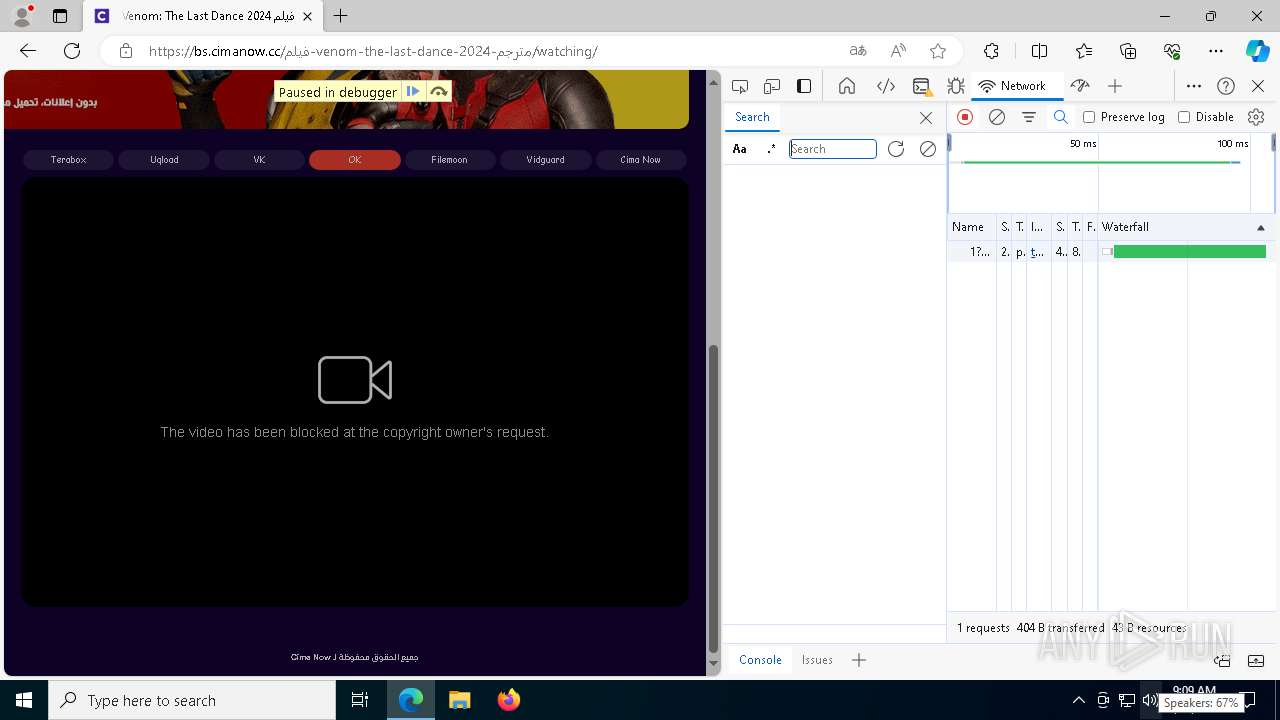This screenshot has width=1280, height=720.
Task: Click the page vertical scrollbar
Action: point(713,497)
